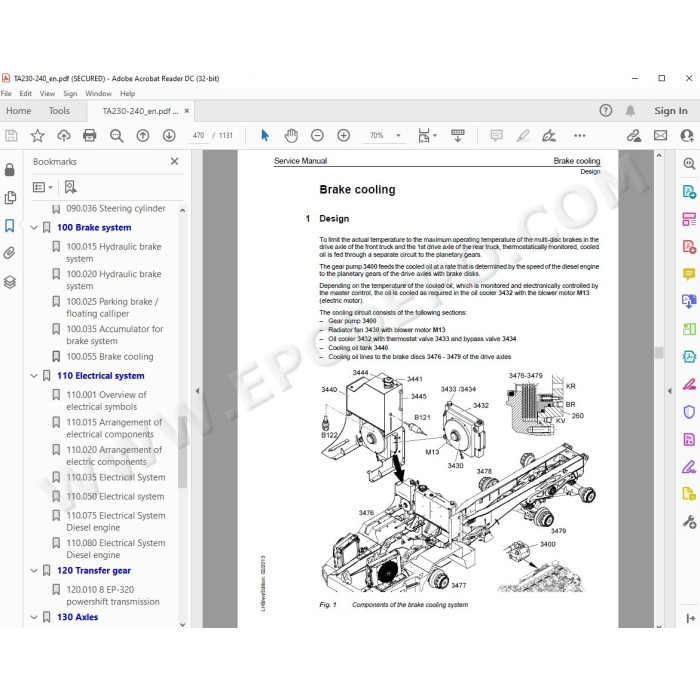The width and height of the screenshot is (700, 700).
Task: Expand the right tools pane at bottom
Action: pyautogui.click(x=690, y=618)
